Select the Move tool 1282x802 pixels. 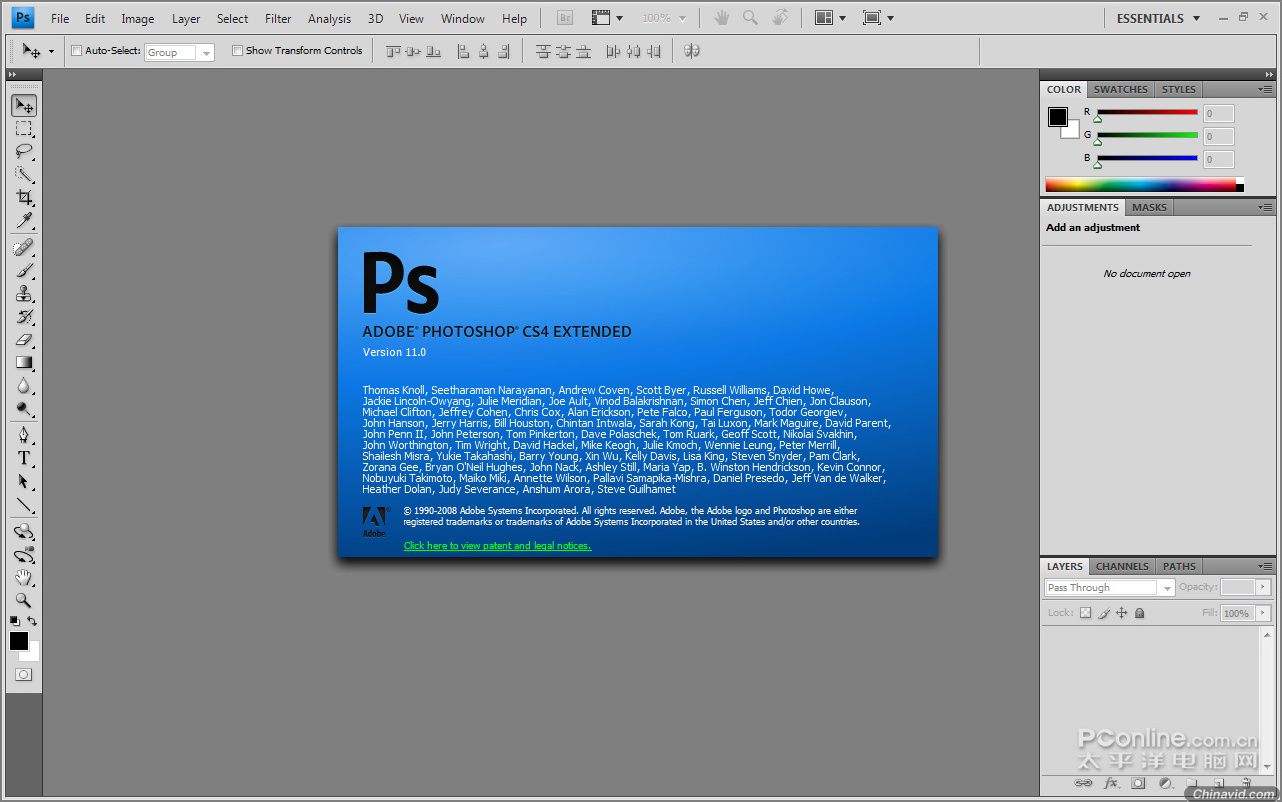click(x=24, y=106)
